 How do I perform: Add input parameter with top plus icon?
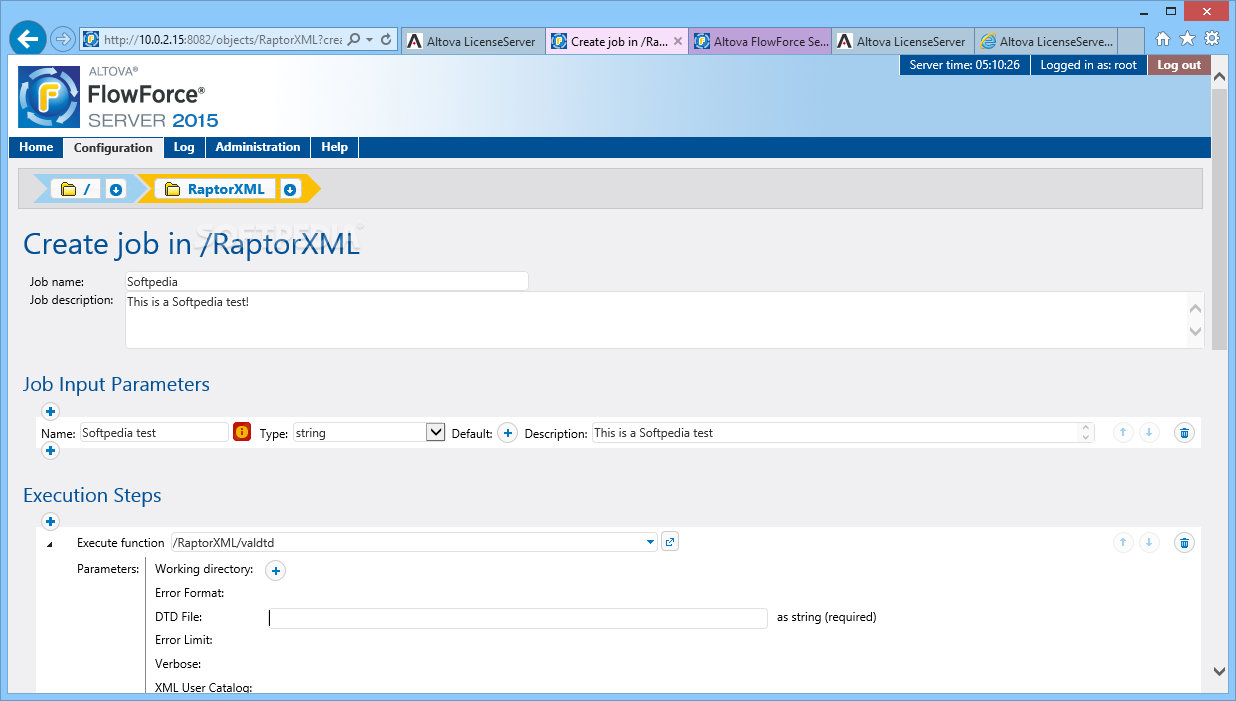(51, 411)
